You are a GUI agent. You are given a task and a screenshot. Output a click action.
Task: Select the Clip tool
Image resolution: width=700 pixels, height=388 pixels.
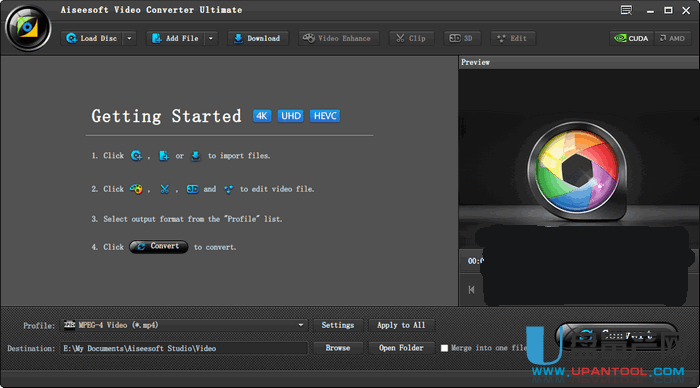coord(411,38)
